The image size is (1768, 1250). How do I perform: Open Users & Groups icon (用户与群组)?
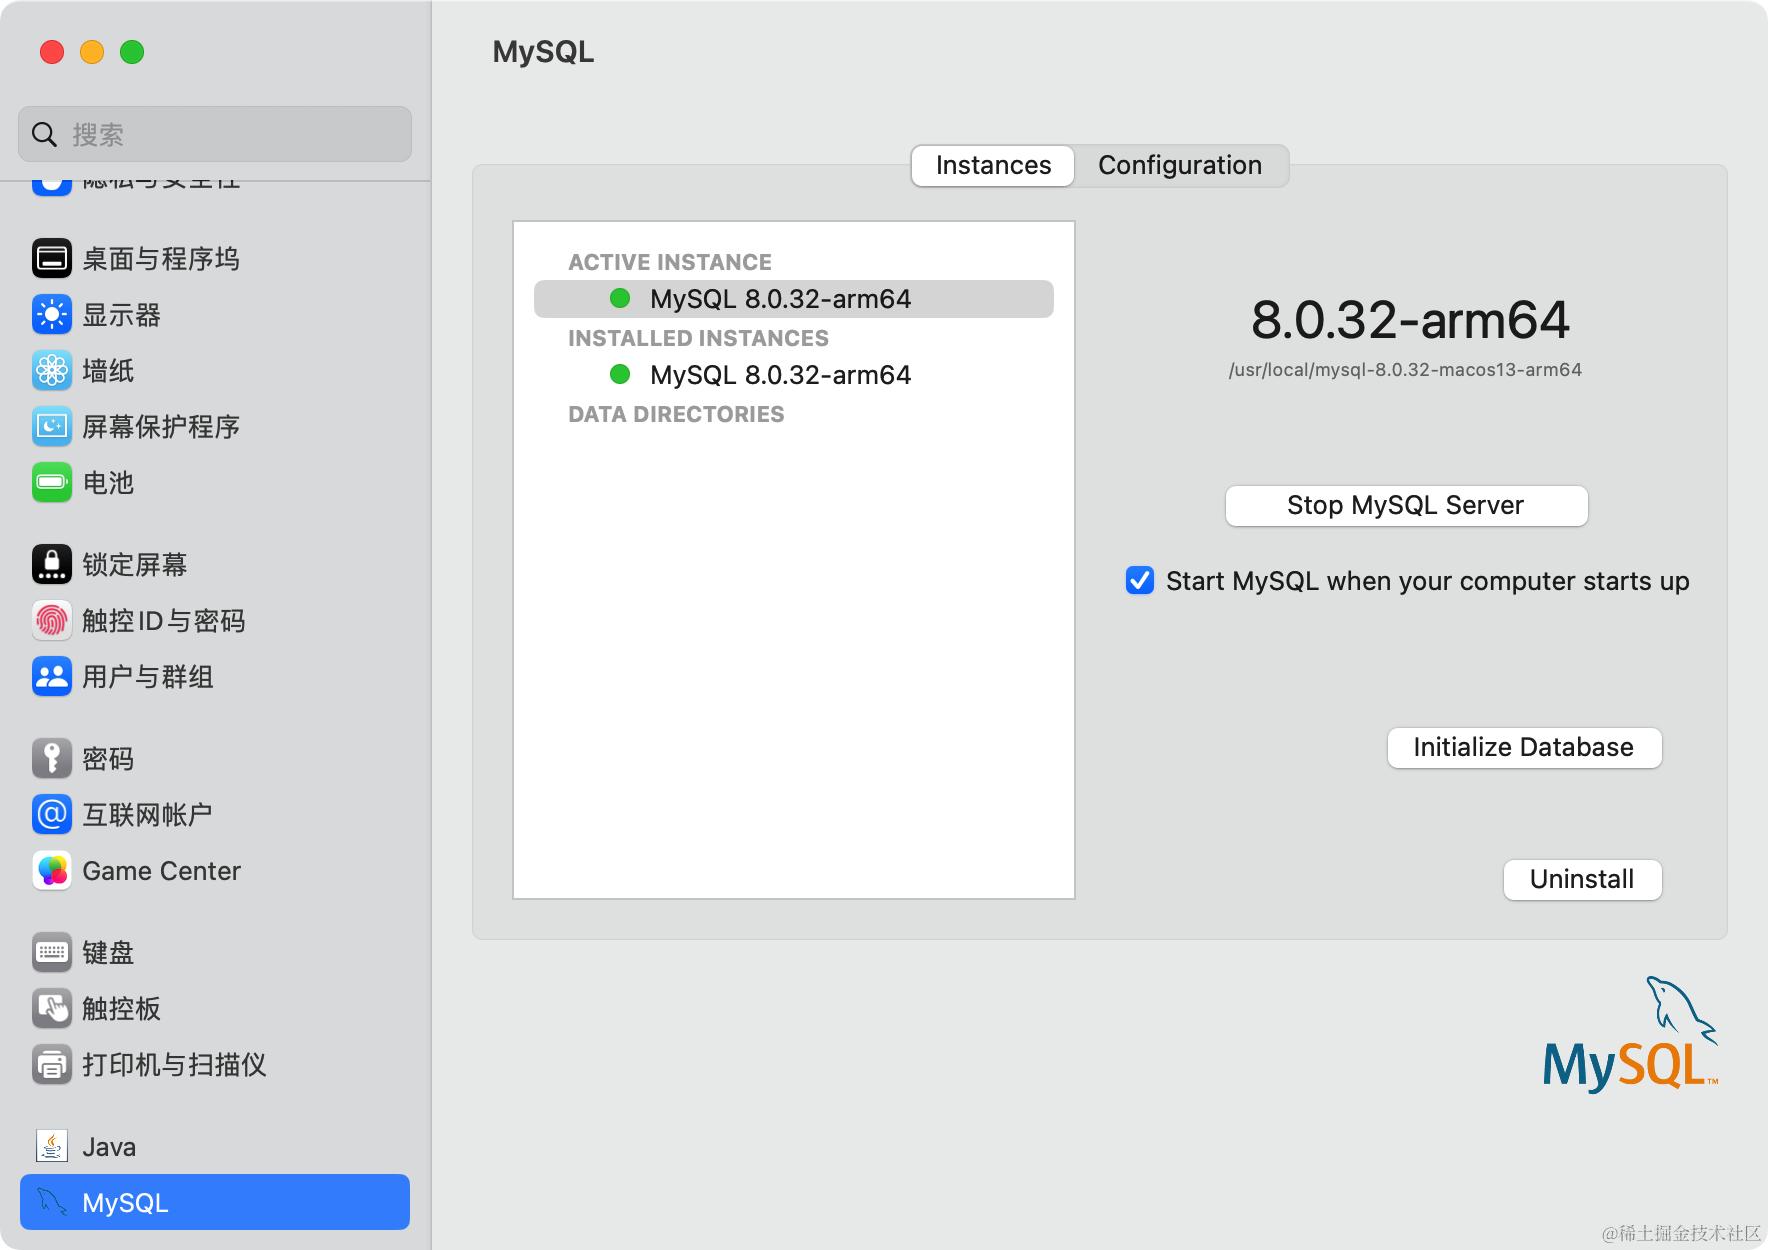[x=52, y=677]
